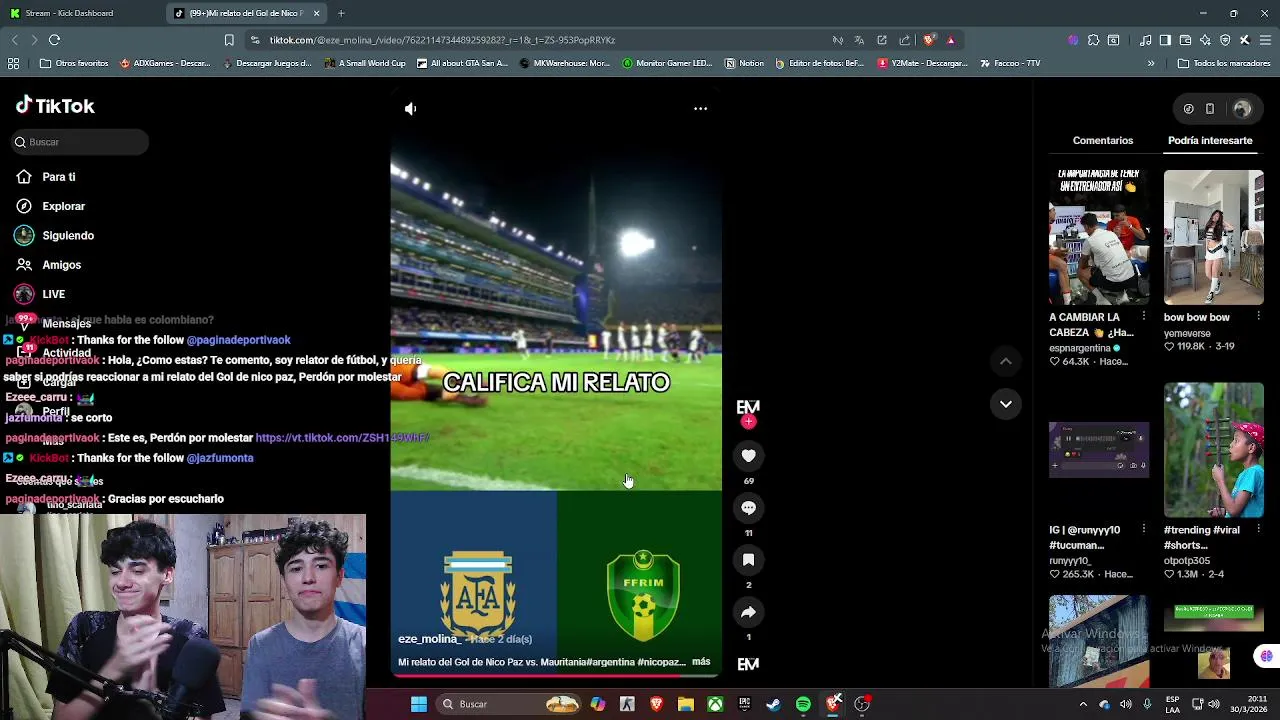Bookmark this page icon in the address bar
The width and height of the screenshot is (1280, 720).
tap(229, 40)
